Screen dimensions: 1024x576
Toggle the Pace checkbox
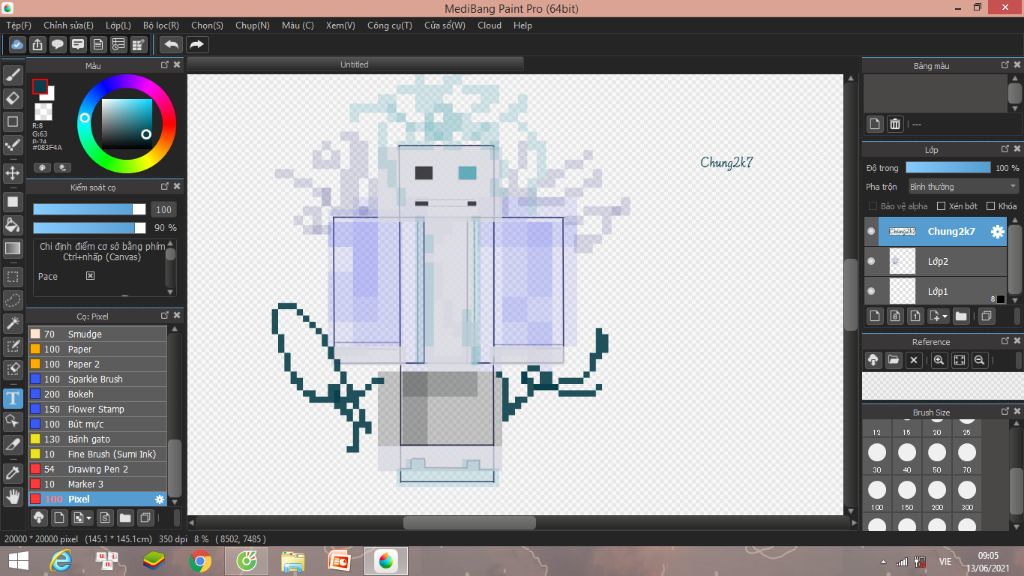pos(90,276)
